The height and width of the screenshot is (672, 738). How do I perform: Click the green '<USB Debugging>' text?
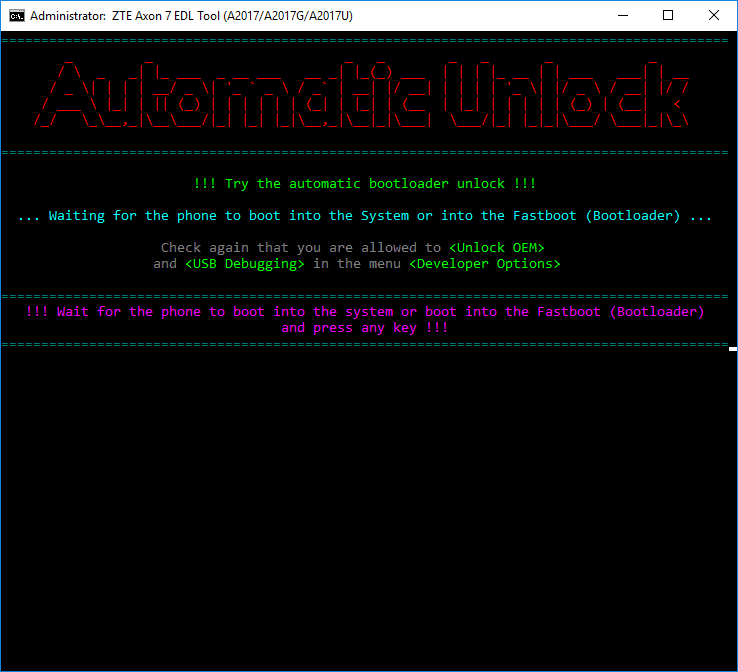245,264
